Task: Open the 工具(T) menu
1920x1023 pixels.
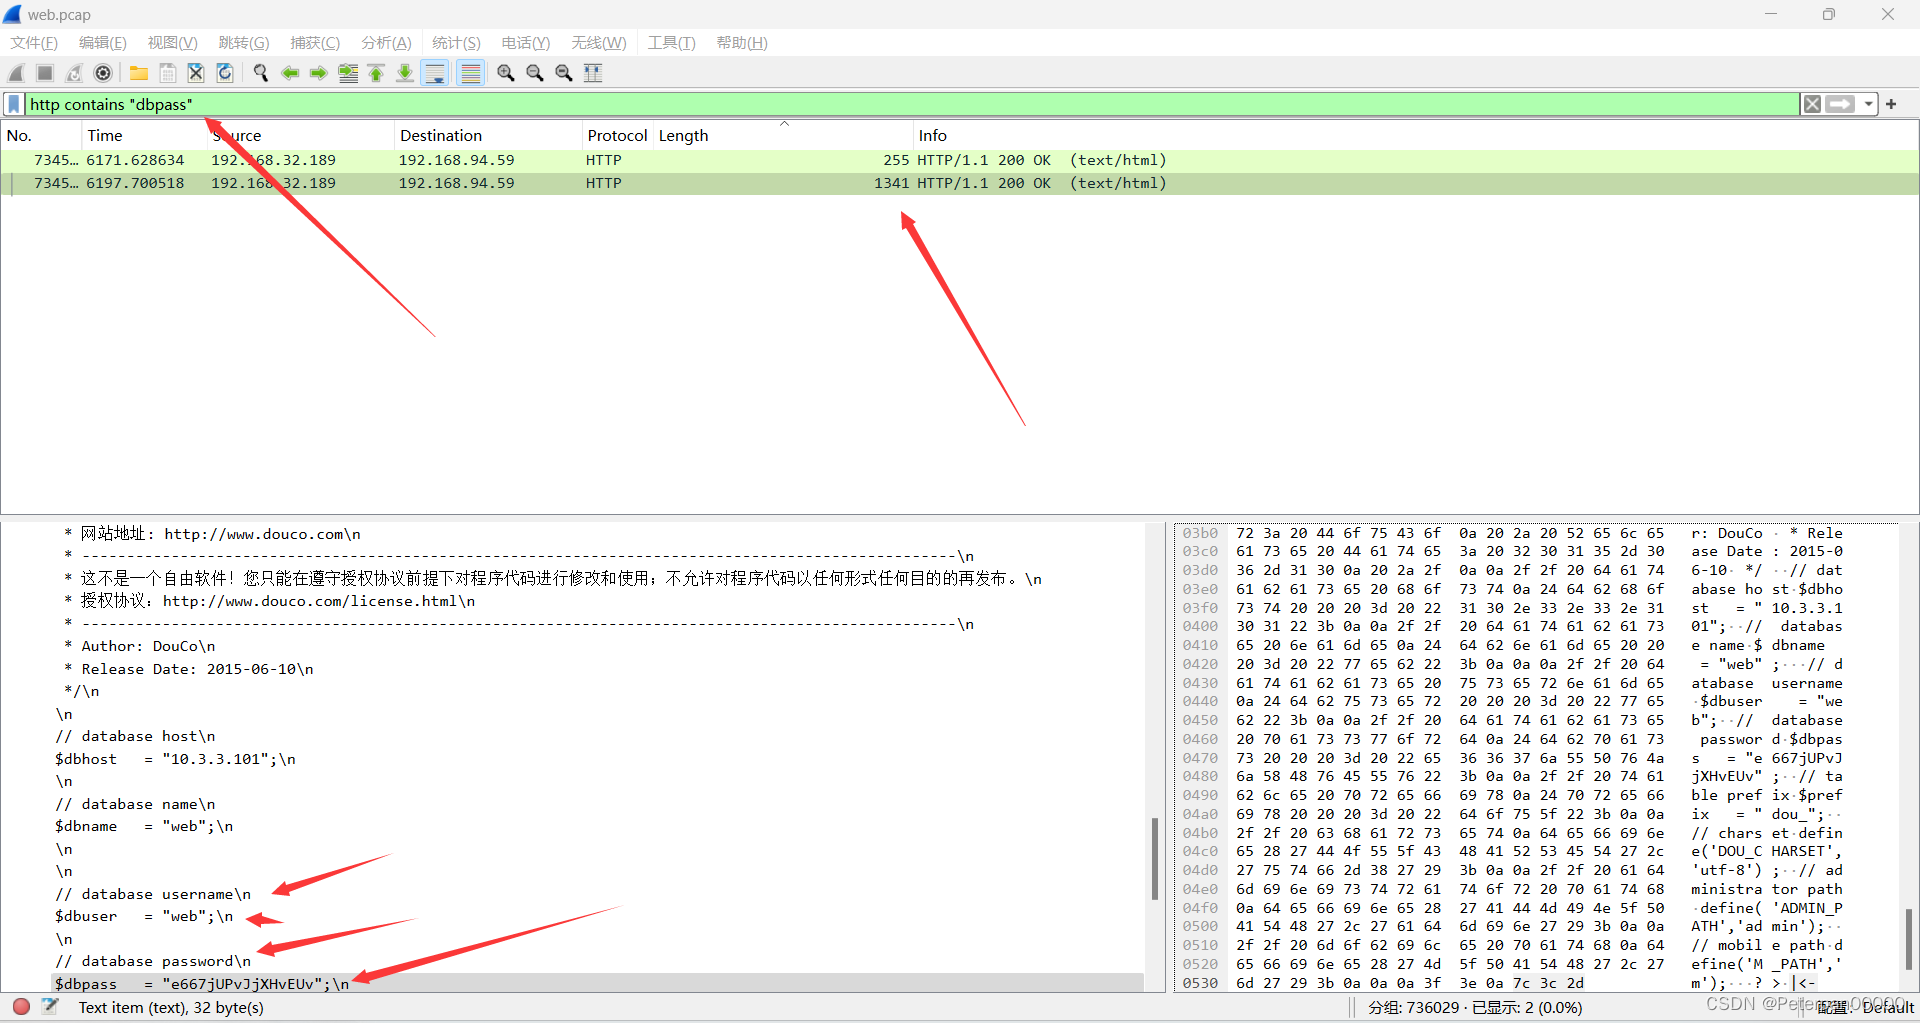Action: [671, 43]
